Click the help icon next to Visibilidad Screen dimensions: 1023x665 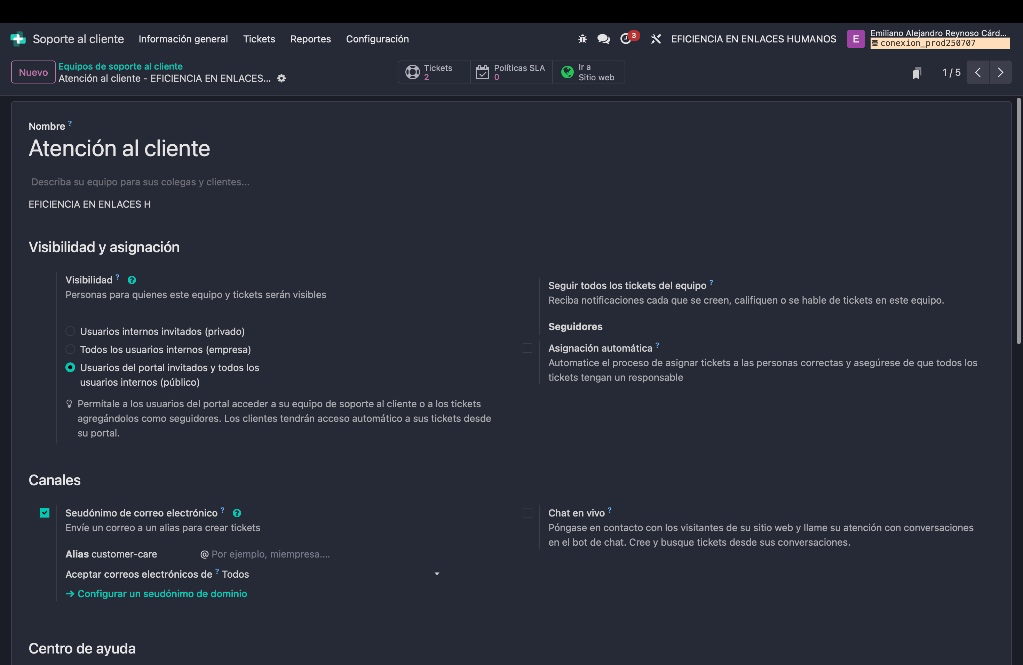tap(132, 280)
